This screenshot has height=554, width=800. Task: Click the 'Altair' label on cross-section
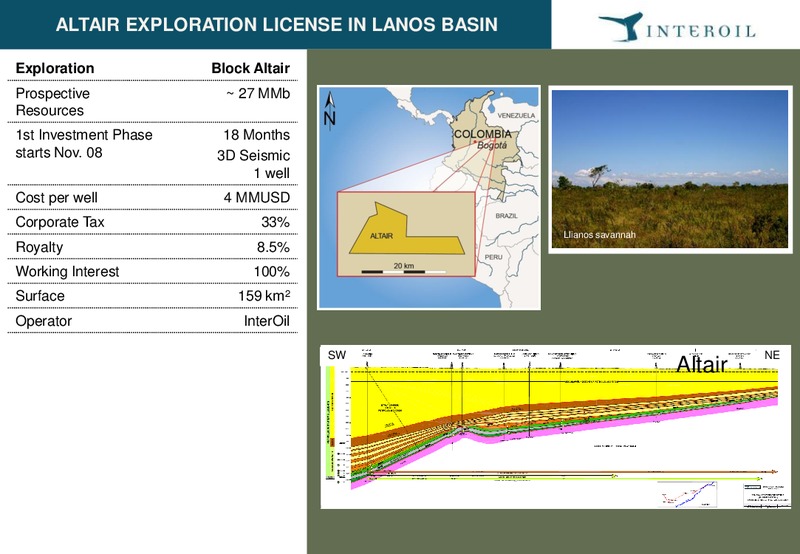pyautogui.click(x=702, y=365)
